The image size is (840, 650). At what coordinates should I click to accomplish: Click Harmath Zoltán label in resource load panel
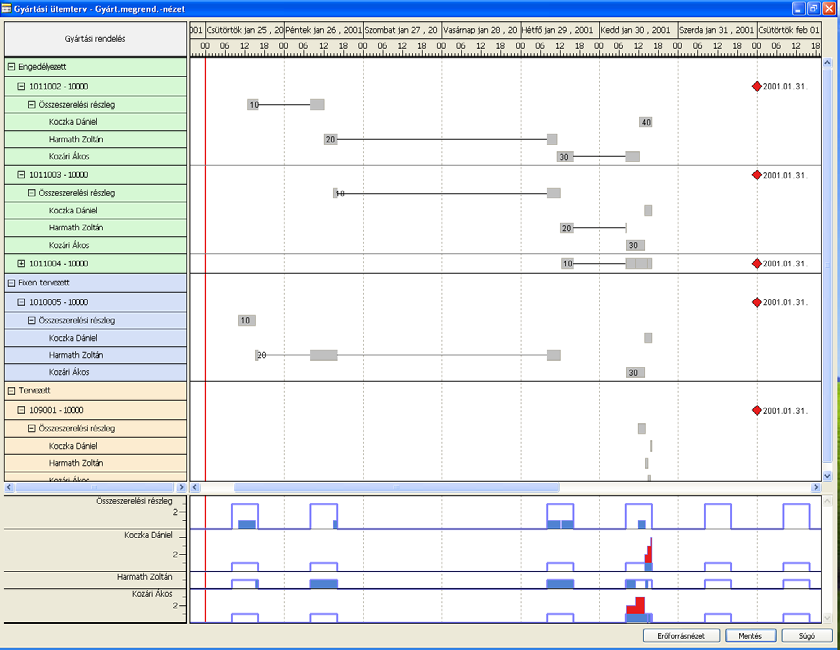tap(145, 577)
